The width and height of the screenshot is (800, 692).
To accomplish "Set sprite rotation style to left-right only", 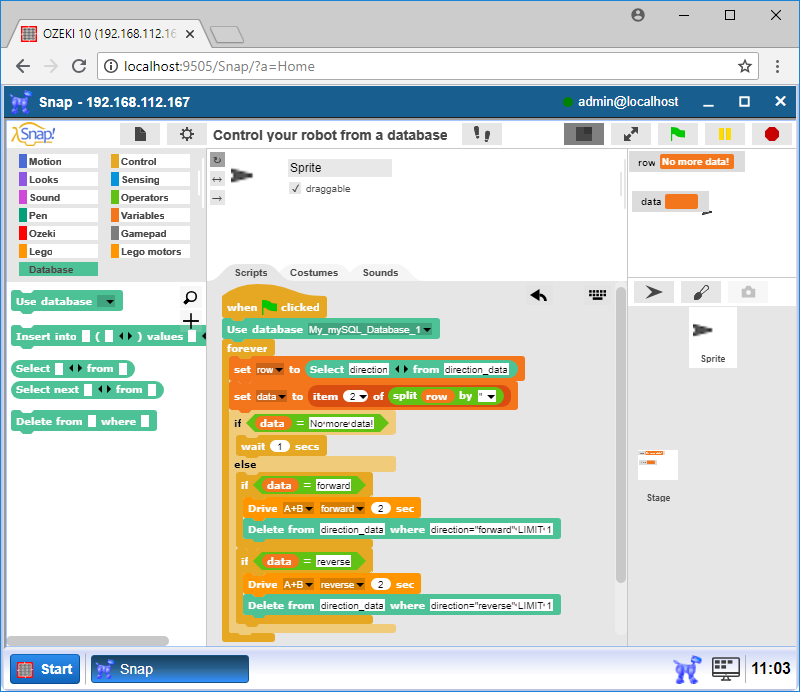I will click(x=217, y=179).
